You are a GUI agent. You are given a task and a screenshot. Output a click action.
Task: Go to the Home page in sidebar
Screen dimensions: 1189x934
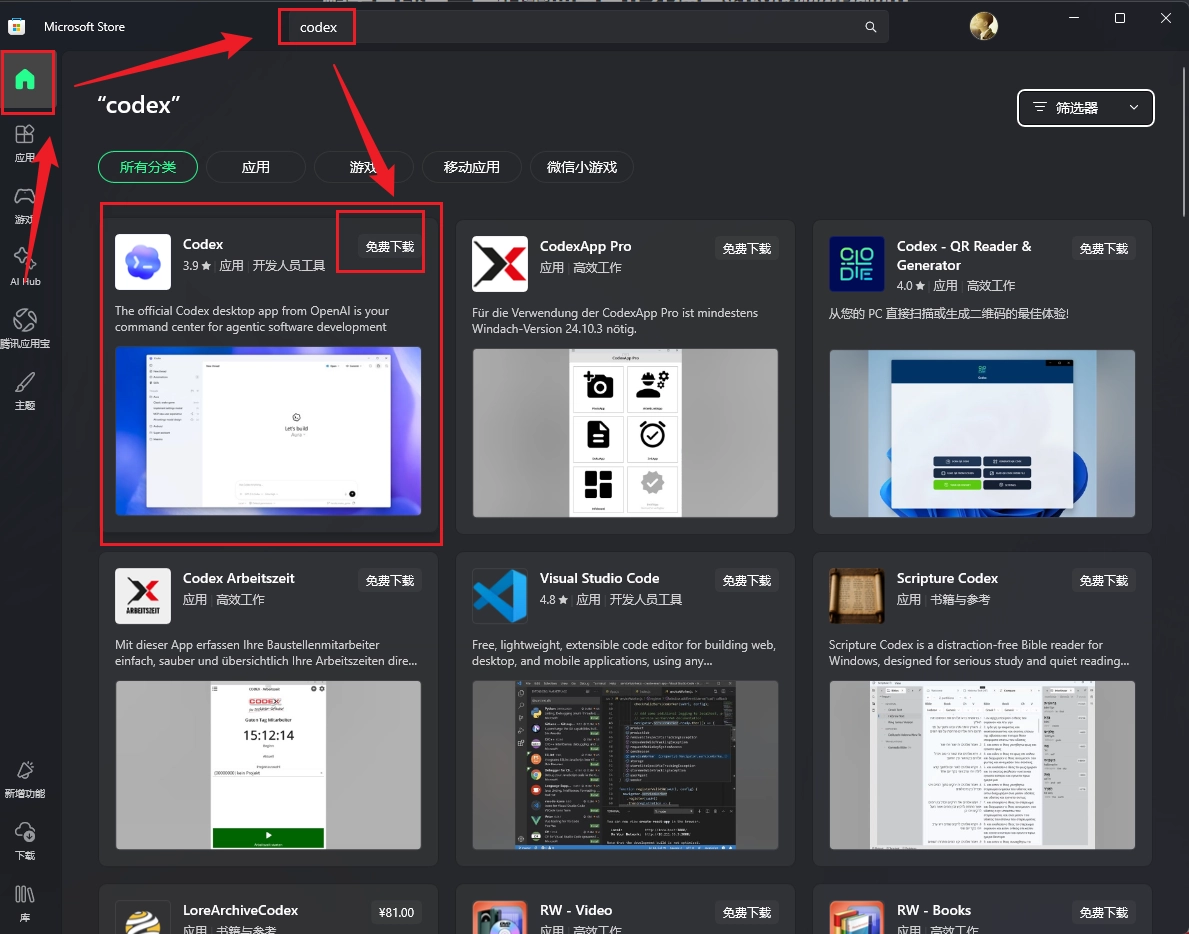25,80
